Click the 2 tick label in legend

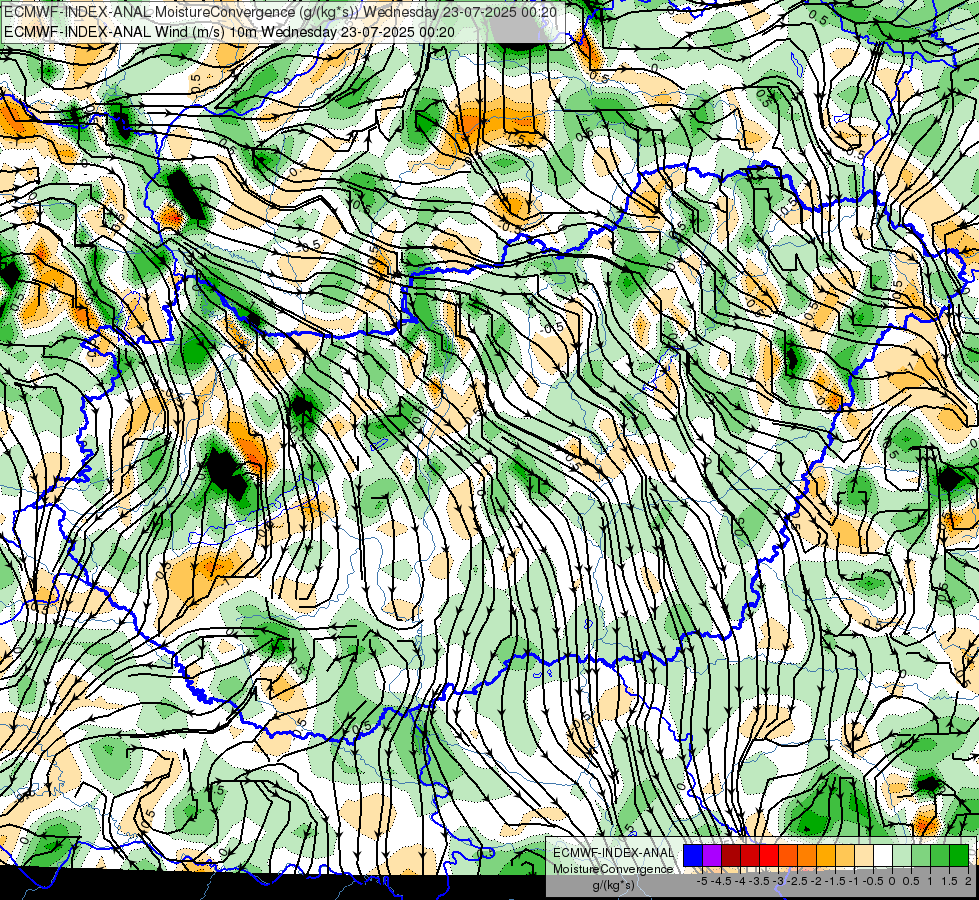pyautogui.click(x=968, y=881)
